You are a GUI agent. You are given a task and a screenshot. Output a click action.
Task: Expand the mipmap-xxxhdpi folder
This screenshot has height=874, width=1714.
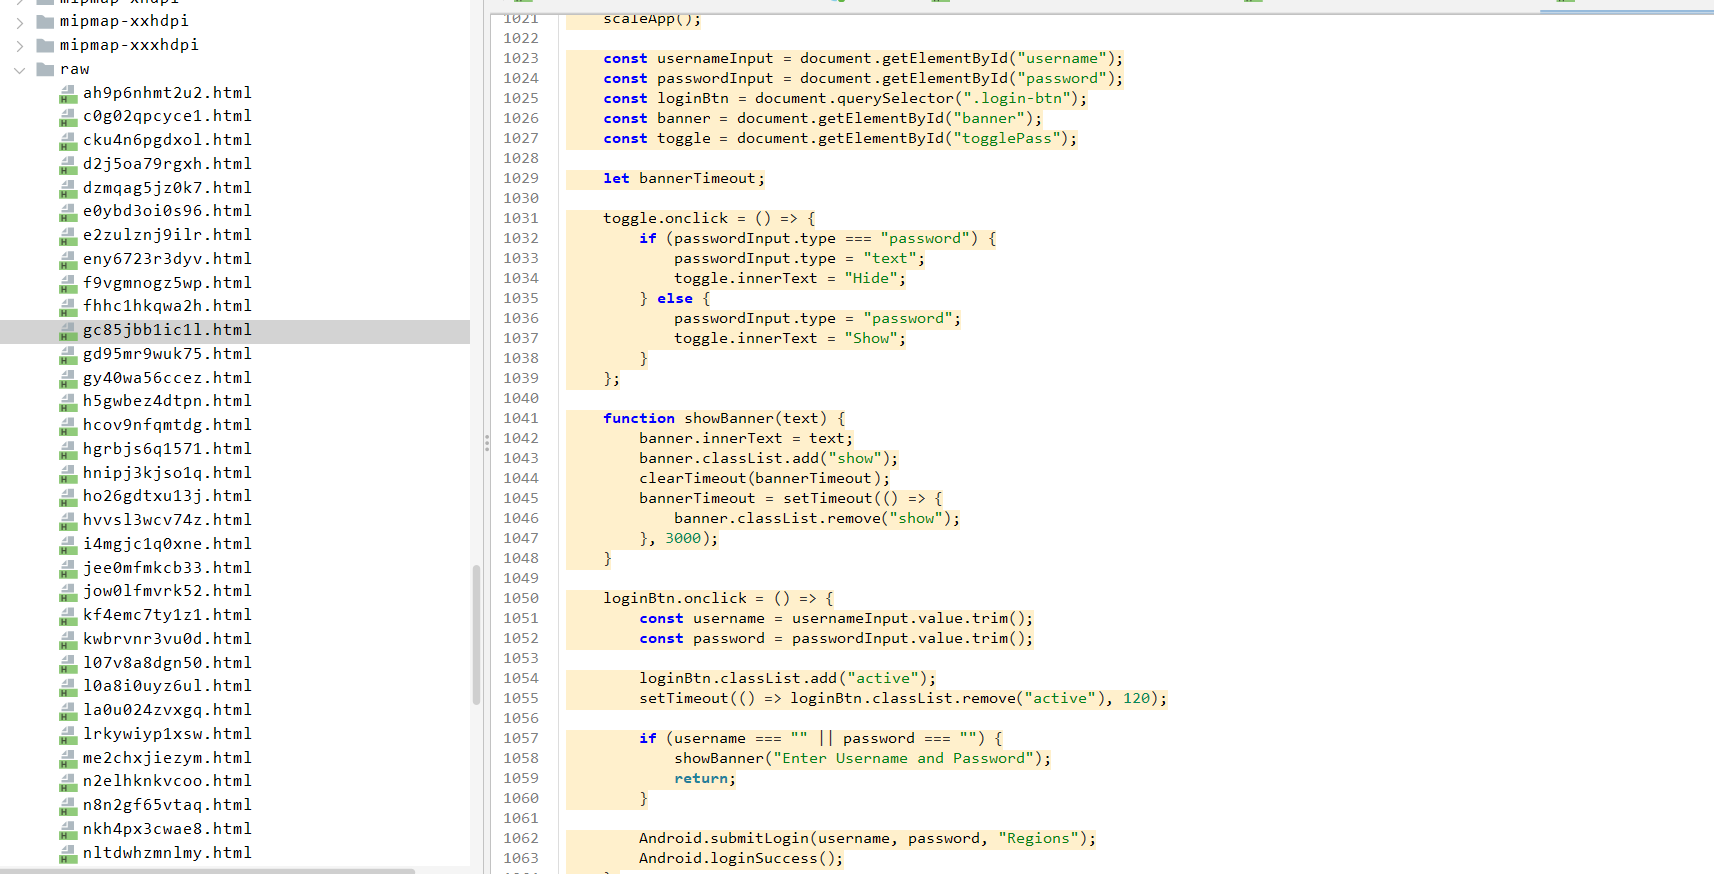point(20,45)
